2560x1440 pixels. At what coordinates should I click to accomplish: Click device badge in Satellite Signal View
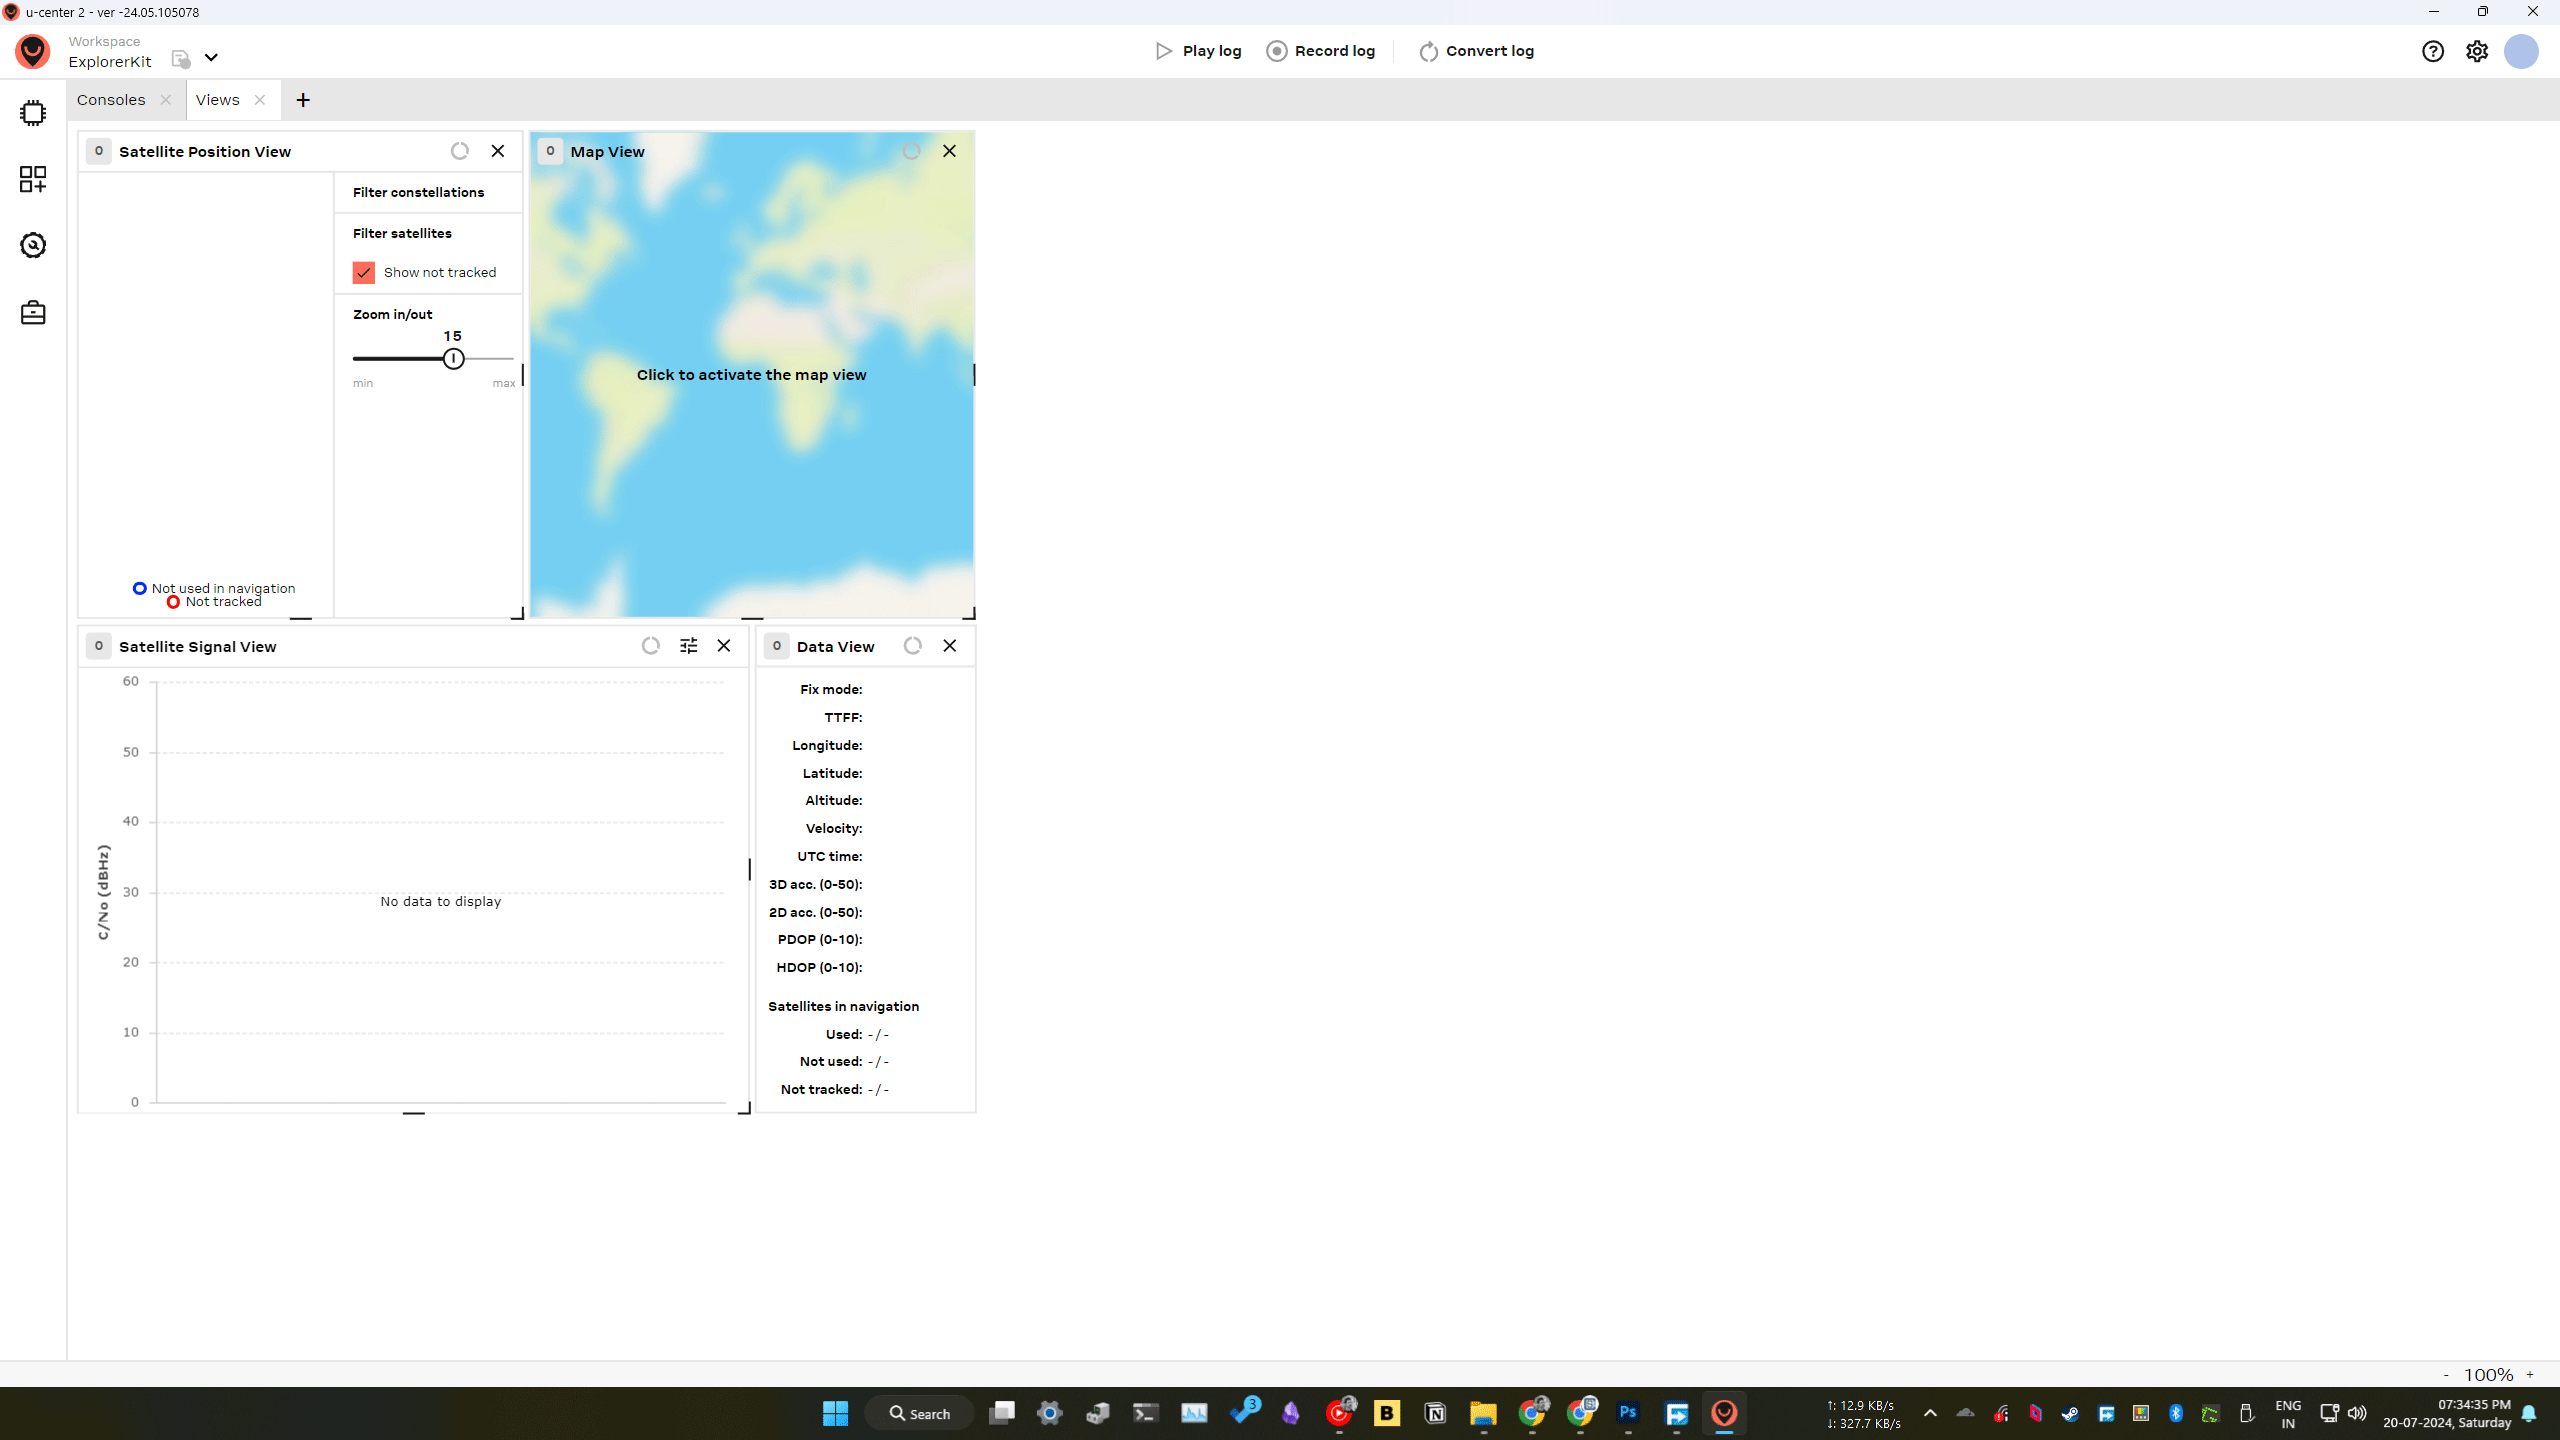[98, 646]
